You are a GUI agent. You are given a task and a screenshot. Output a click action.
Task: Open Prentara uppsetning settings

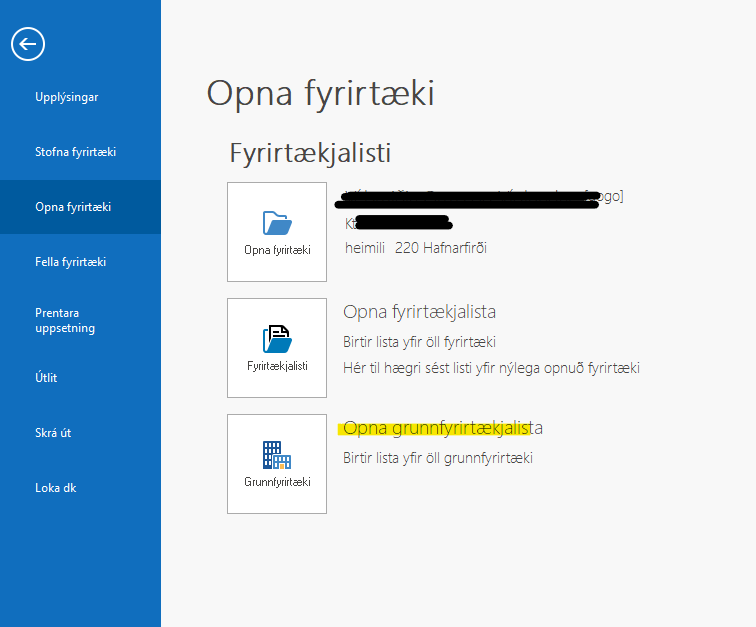68,320
